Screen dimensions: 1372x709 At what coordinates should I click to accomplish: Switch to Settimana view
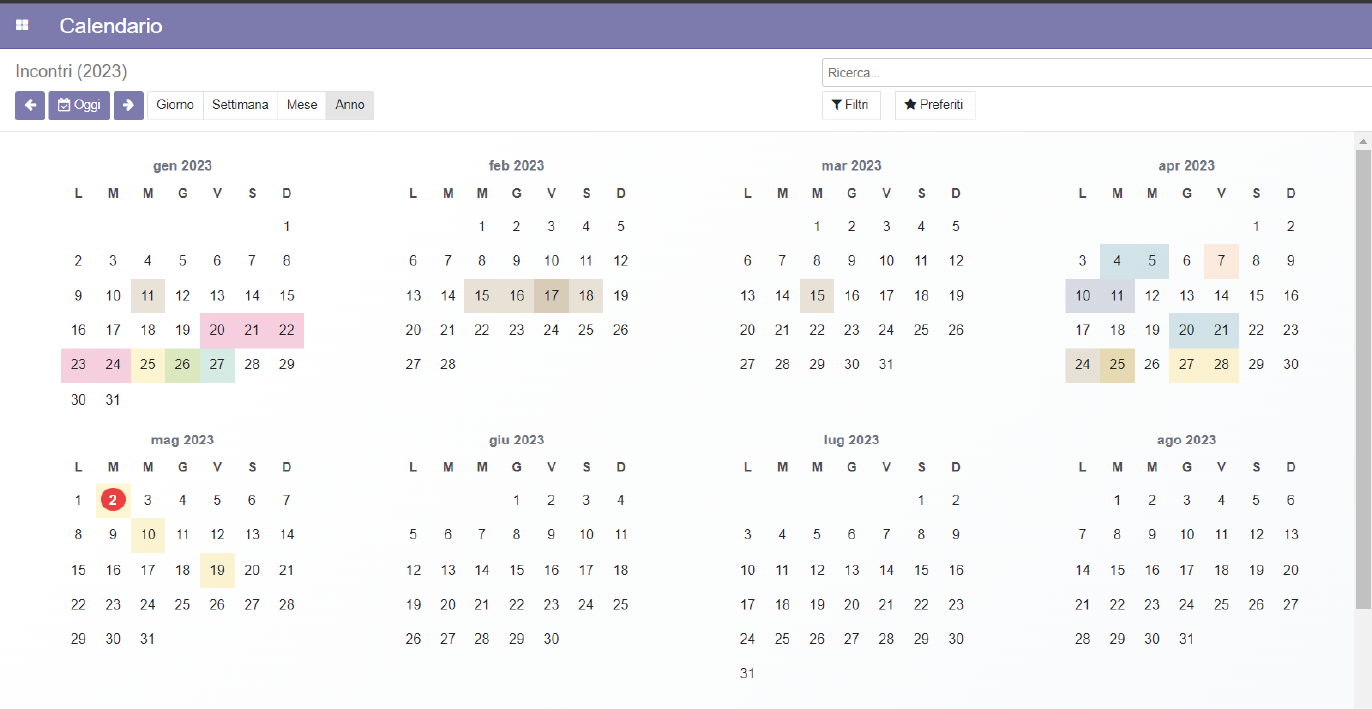240,105
